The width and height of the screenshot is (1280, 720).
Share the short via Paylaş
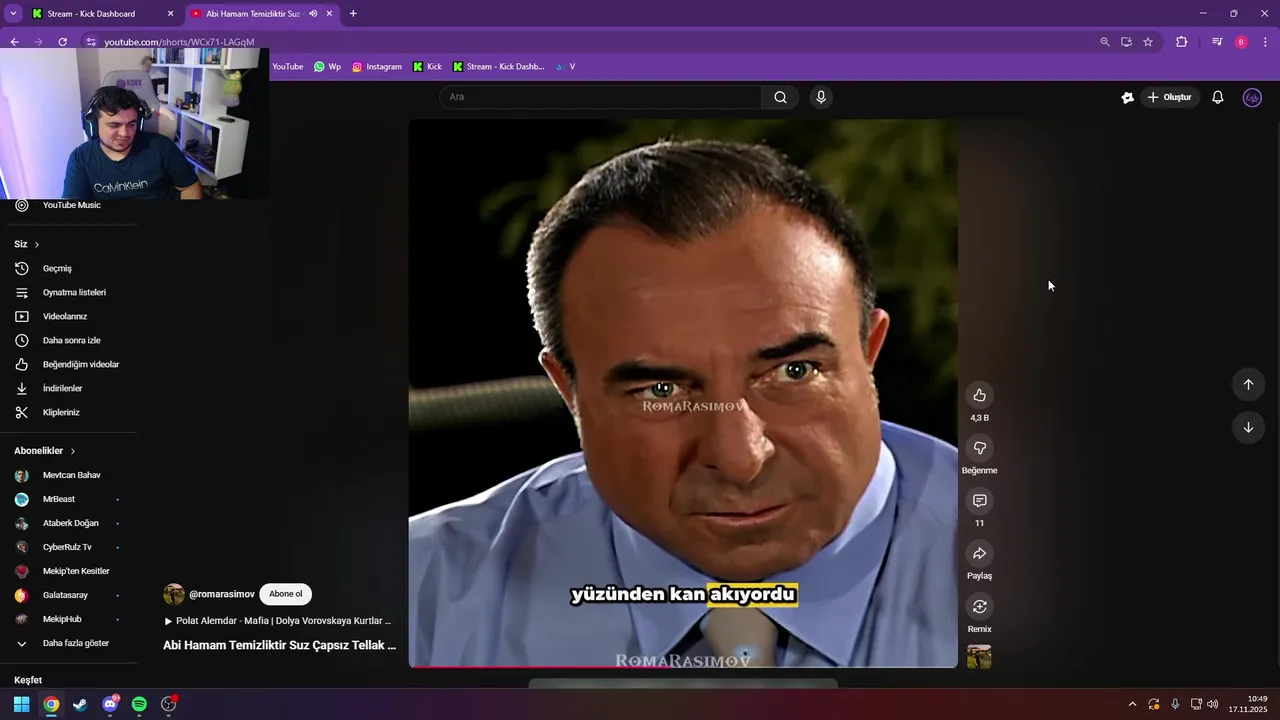(979, 553)
